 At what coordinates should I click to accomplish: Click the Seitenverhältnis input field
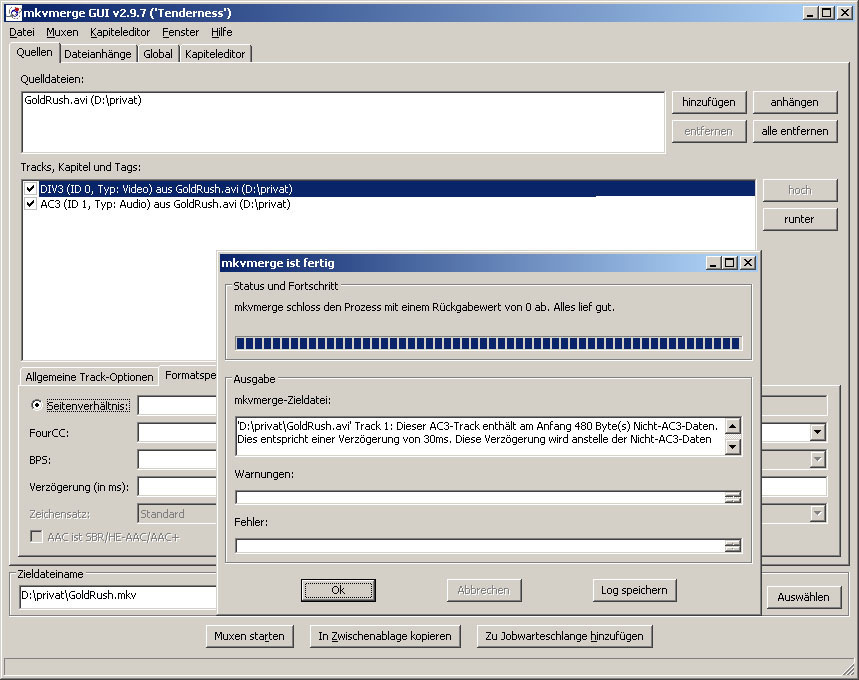click(x=177, y=405)
